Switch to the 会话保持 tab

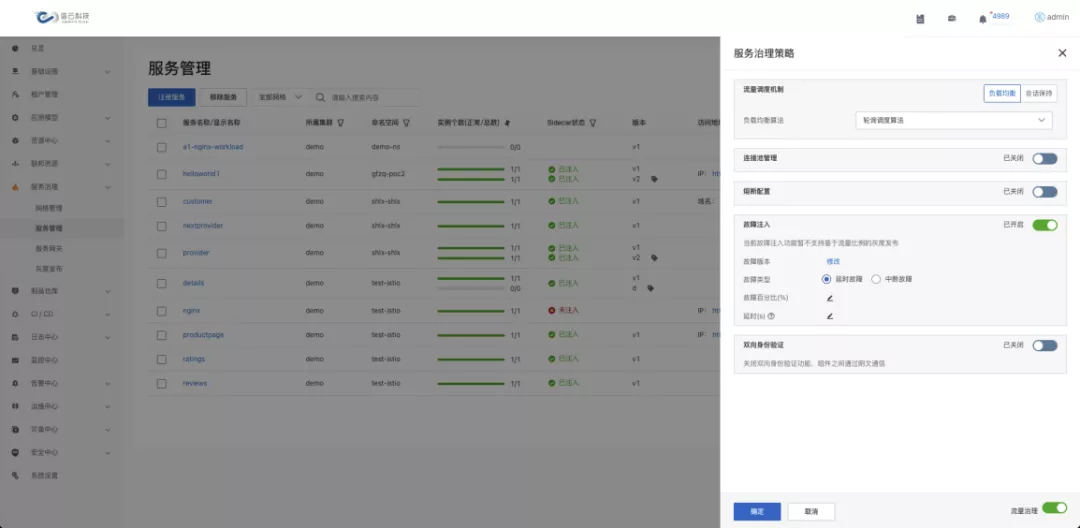click(x=1038, y=93)
